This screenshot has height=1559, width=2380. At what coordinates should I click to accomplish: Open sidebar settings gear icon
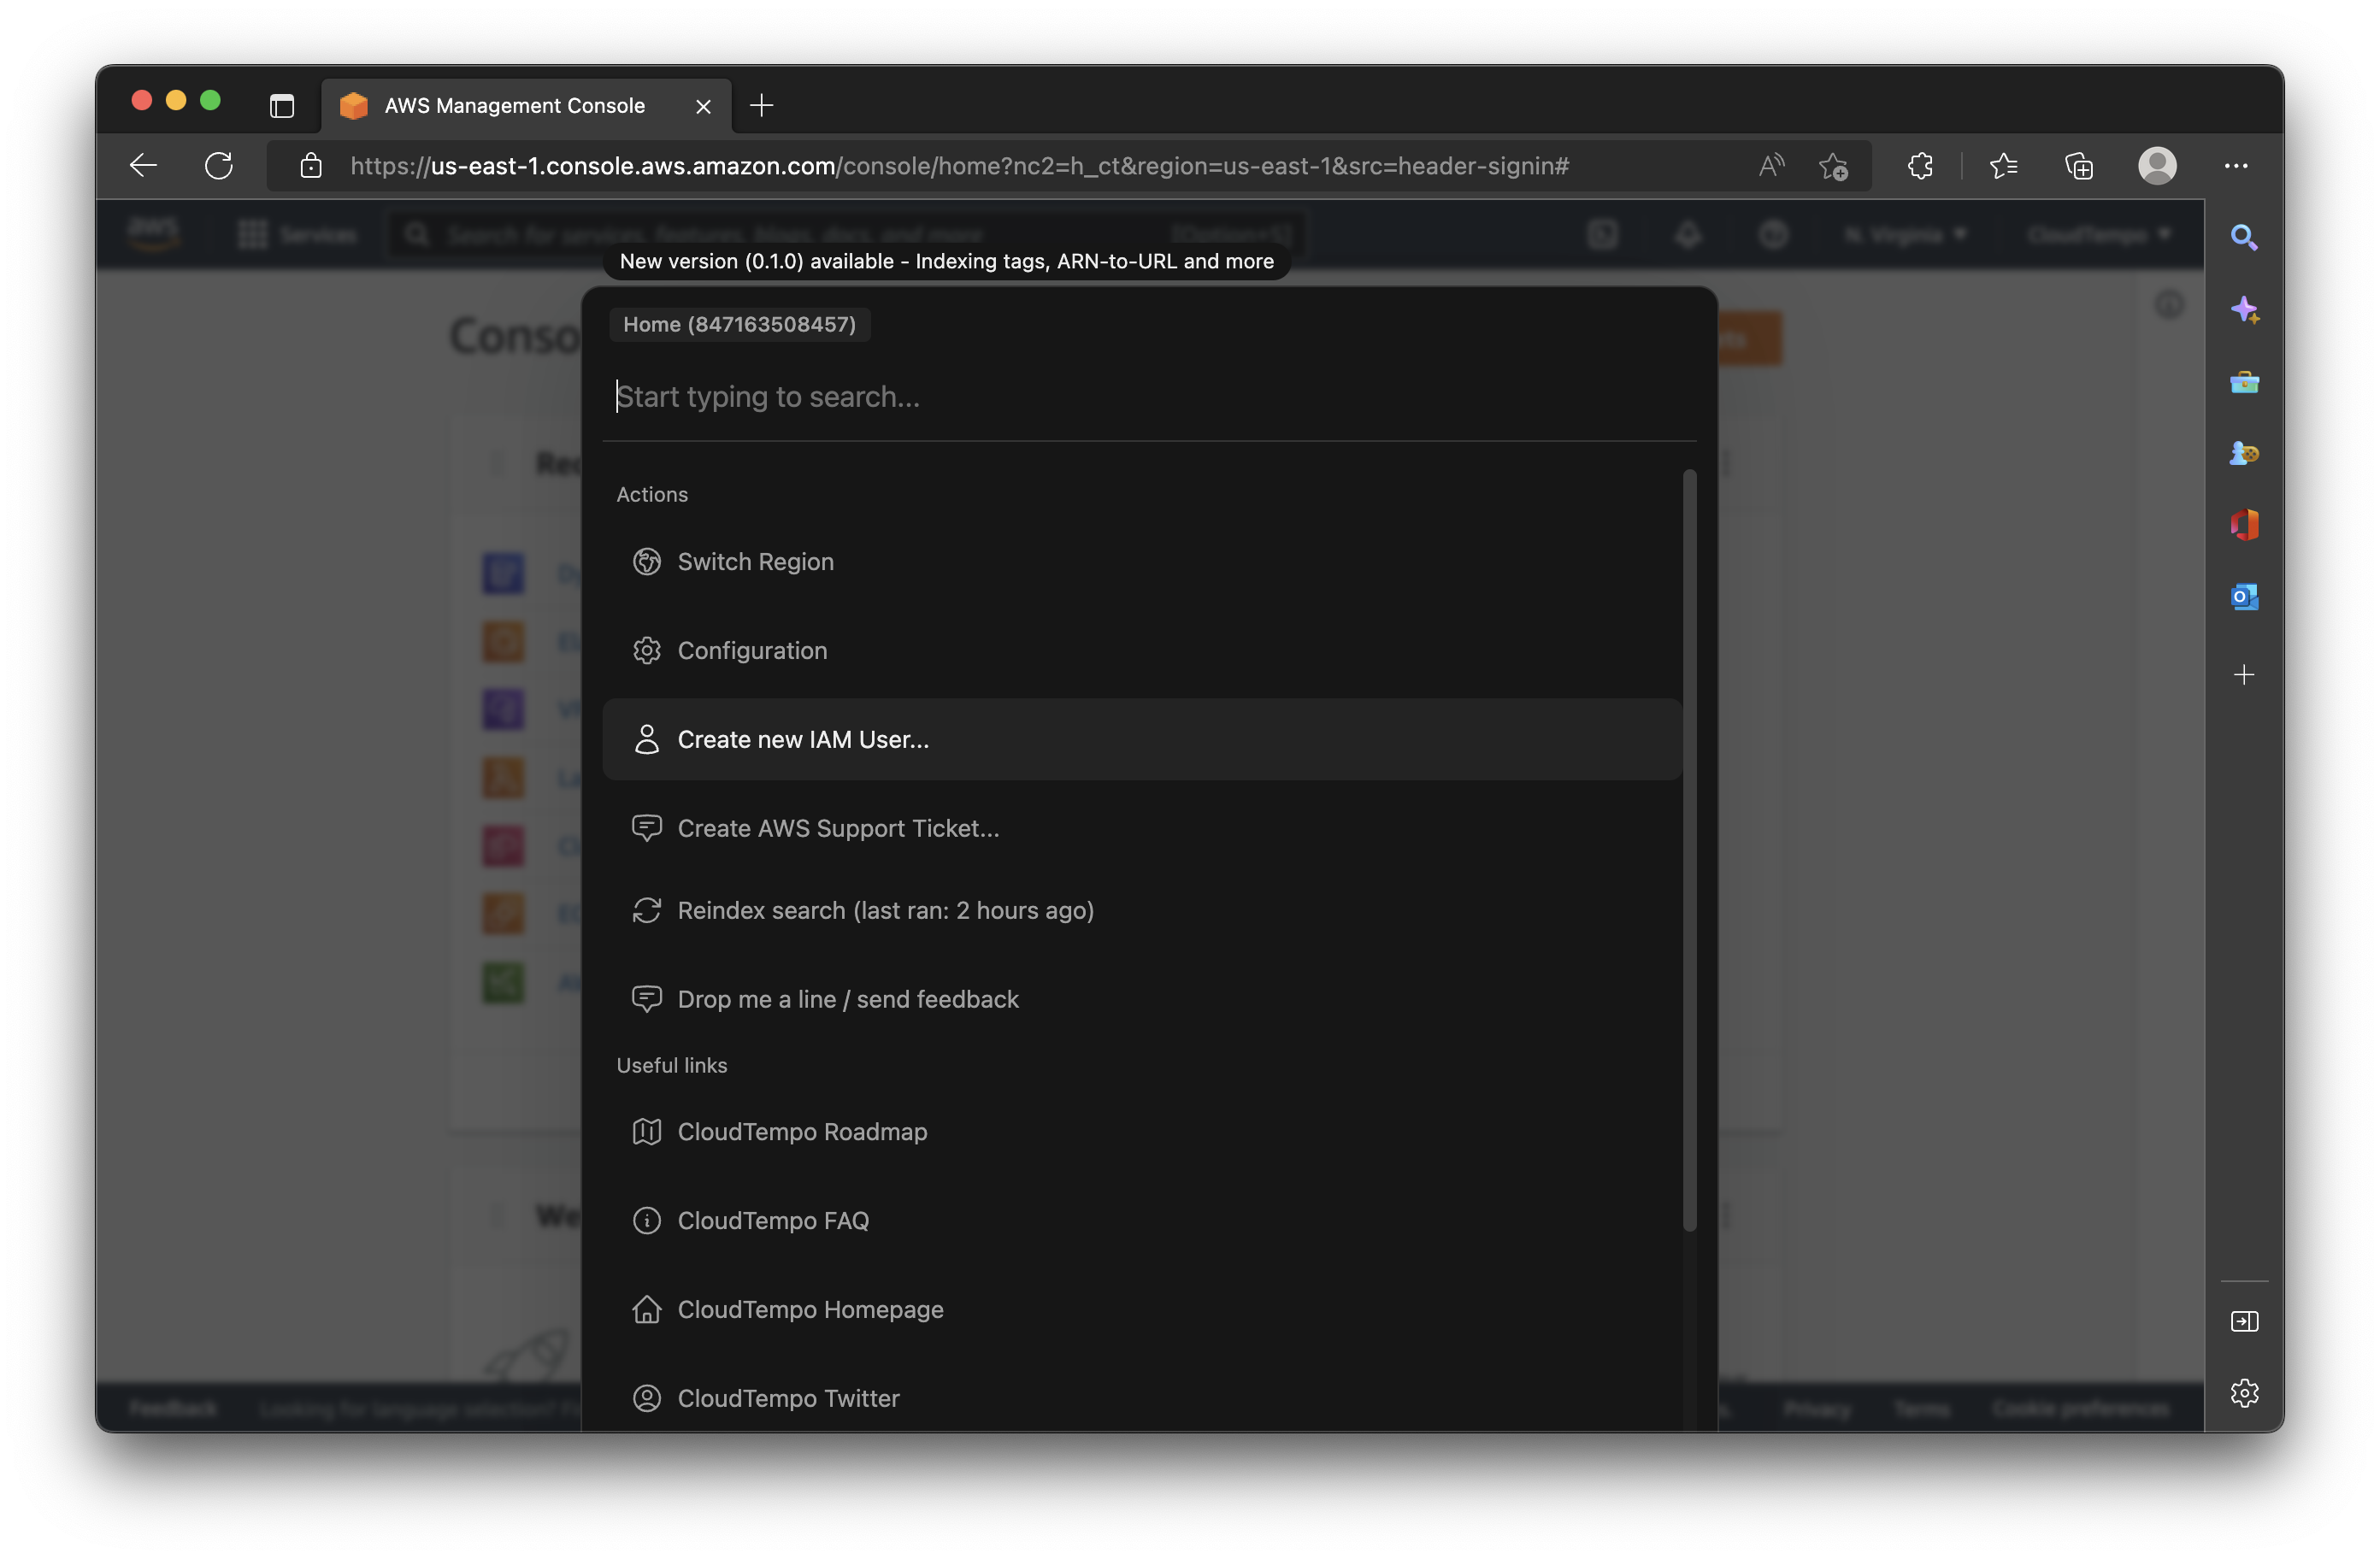[2244, 1392]
